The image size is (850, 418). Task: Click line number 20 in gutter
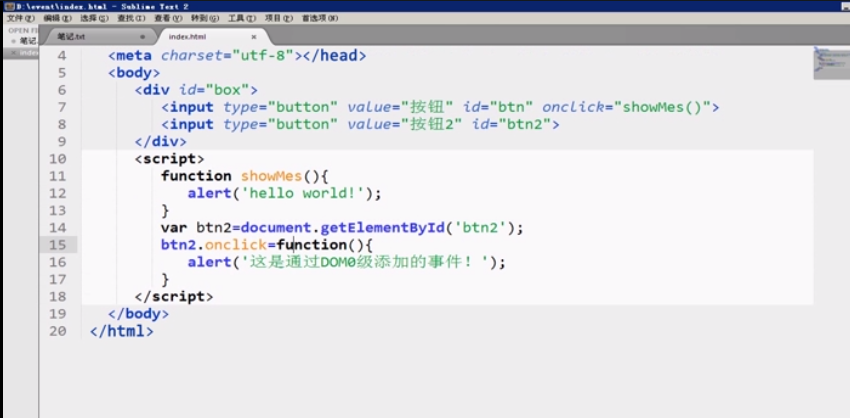tap(58, 331)
